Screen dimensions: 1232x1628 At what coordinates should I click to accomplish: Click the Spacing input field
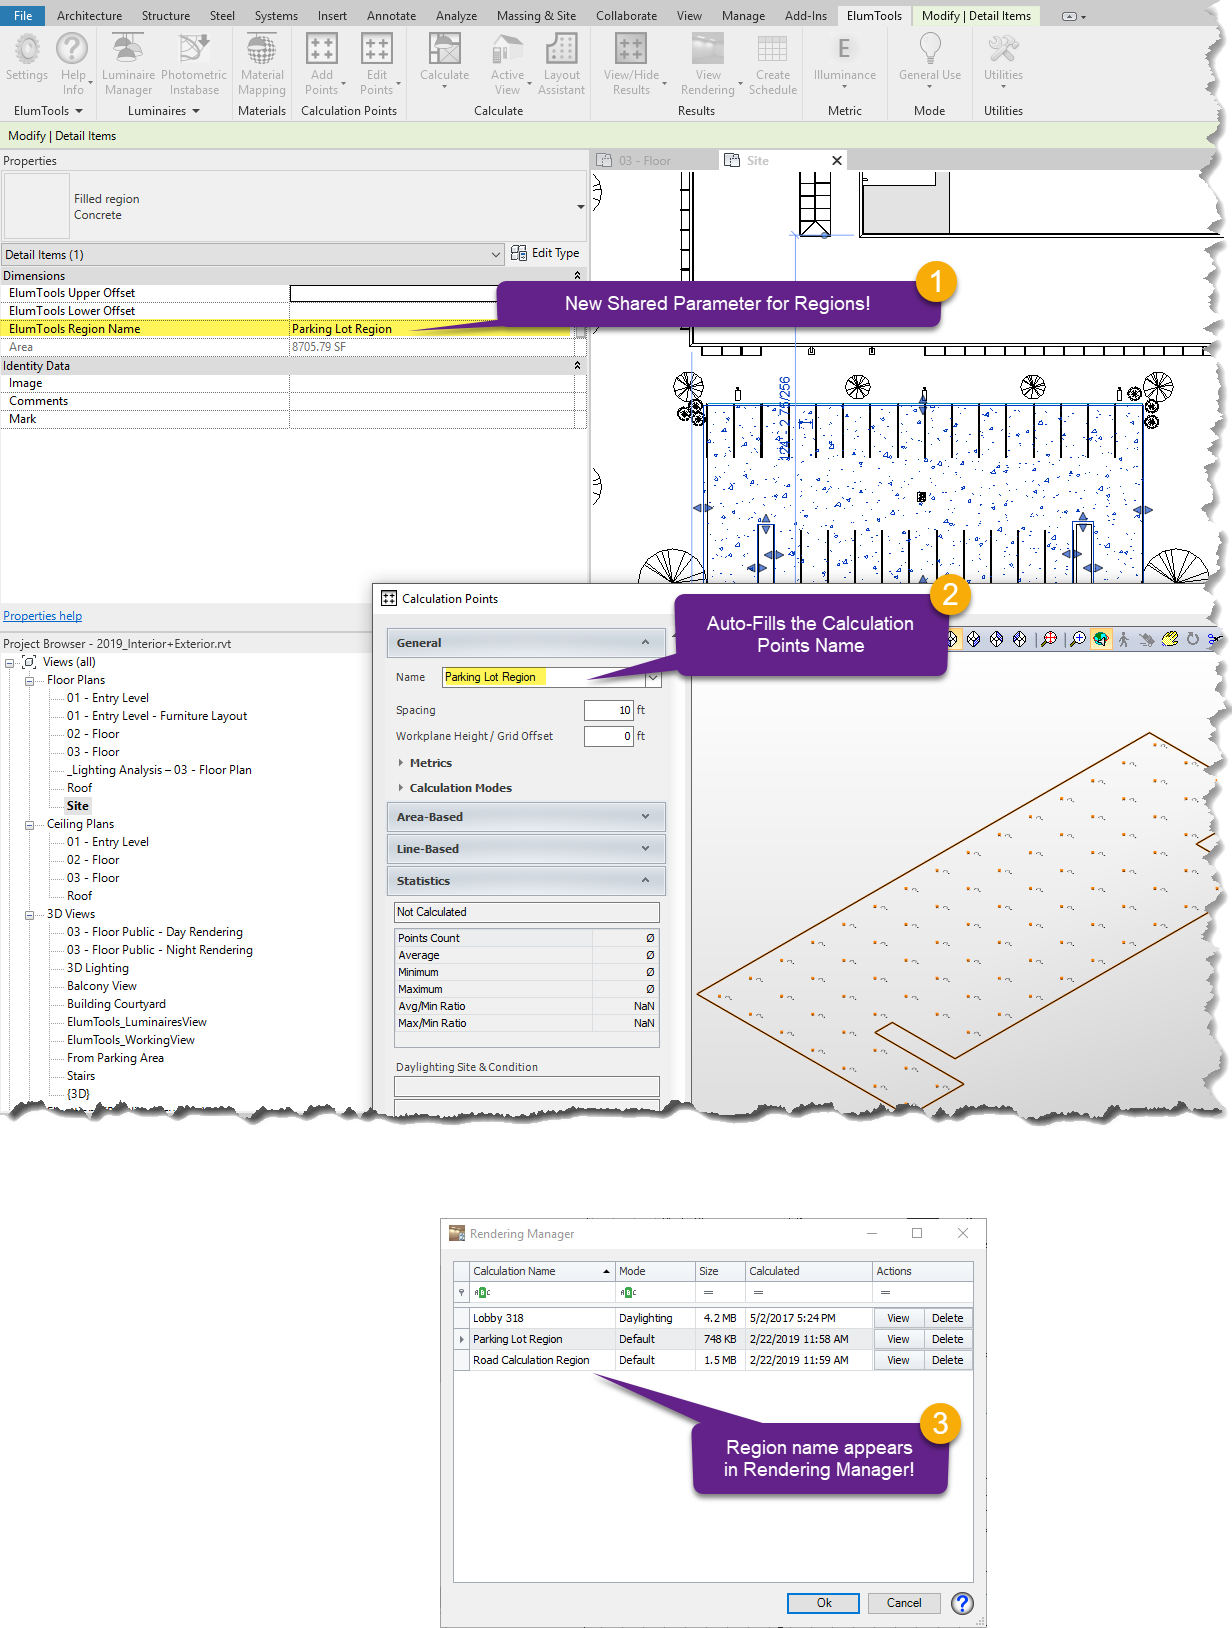pos(609,710)
